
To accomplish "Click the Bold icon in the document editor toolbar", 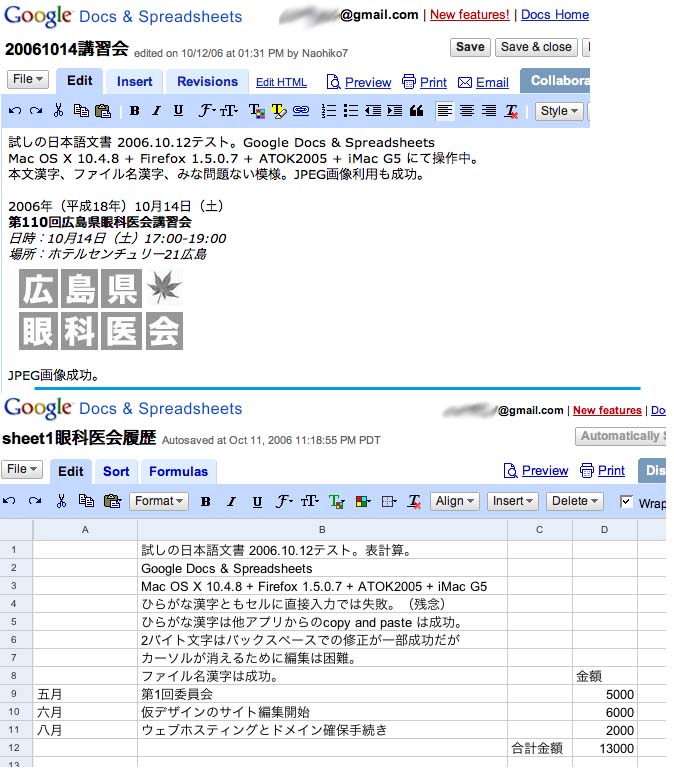I will point(134,111).
